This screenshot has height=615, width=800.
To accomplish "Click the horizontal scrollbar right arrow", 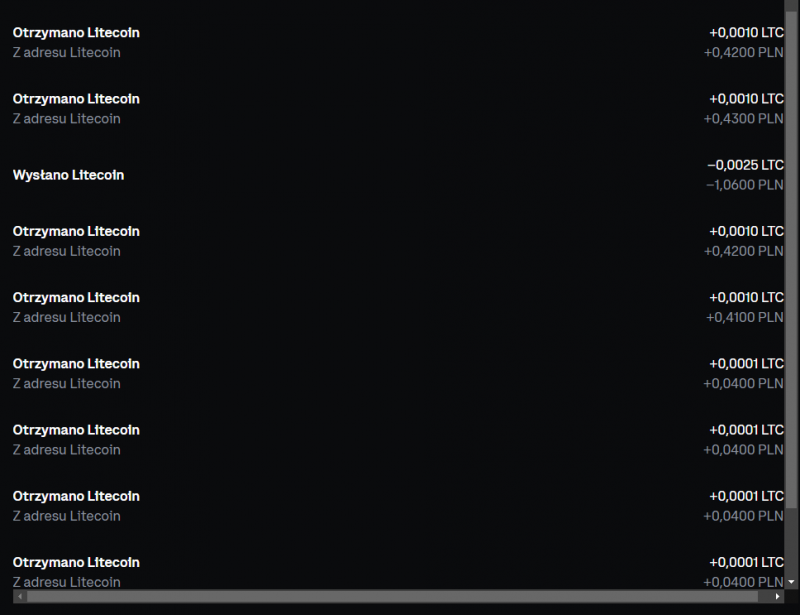I will [777, 596].
